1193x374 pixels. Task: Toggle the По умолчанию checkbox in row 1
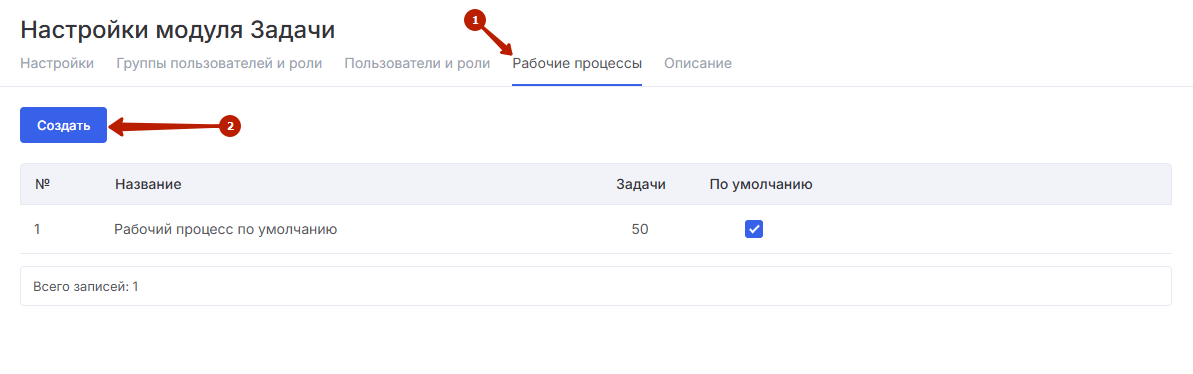[x=753, y=229]
